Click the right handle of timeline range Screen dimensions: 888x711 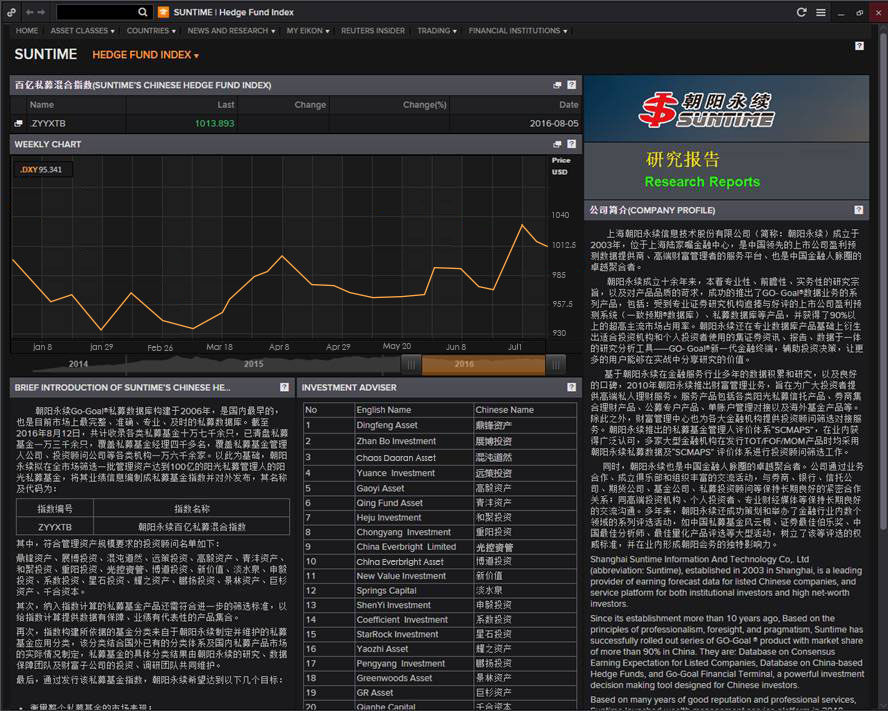pos(556,364)
